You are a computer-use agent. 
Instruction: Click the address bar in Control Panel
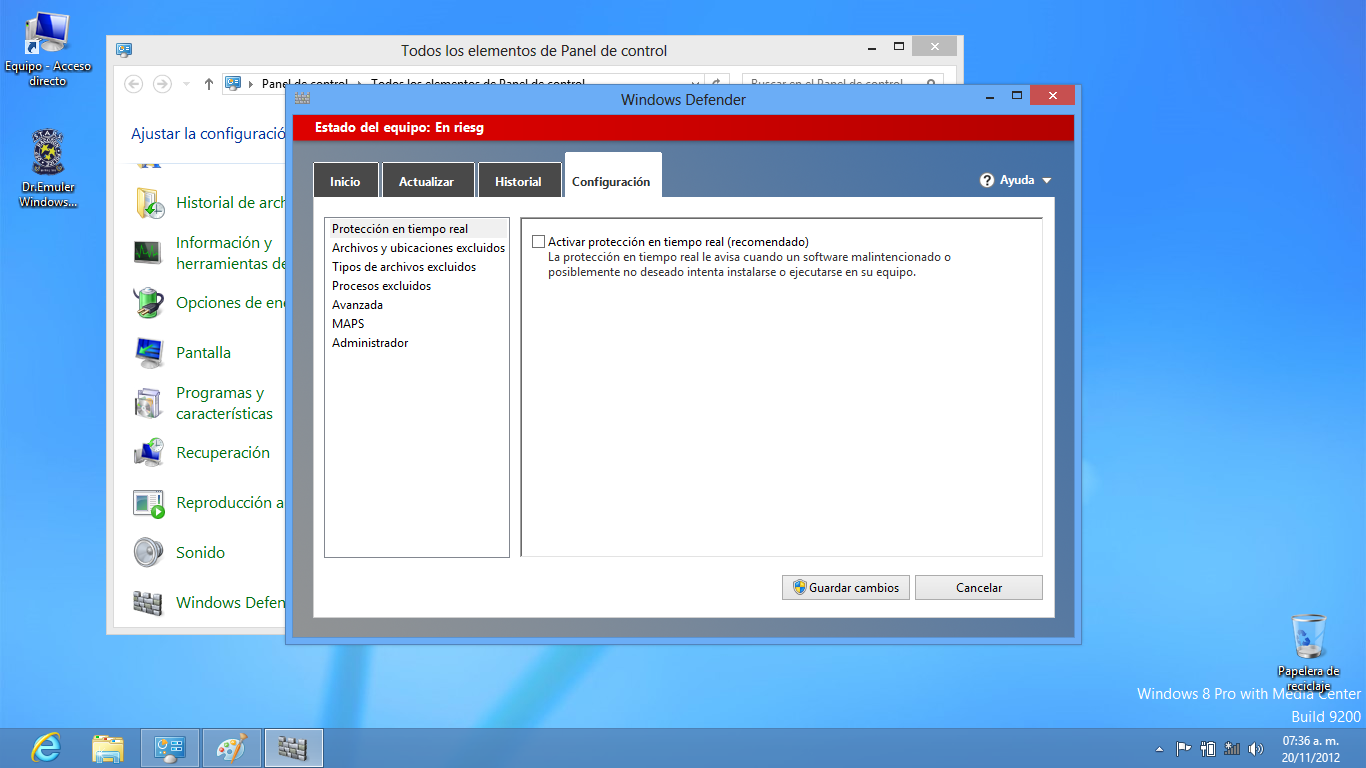click(x=463, y=84)
